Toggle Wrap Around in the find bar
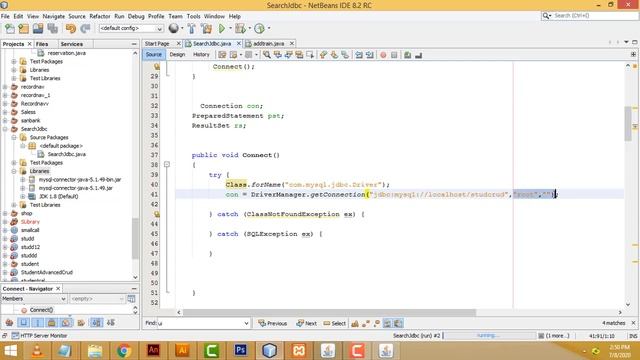 [x=398, y=323]
